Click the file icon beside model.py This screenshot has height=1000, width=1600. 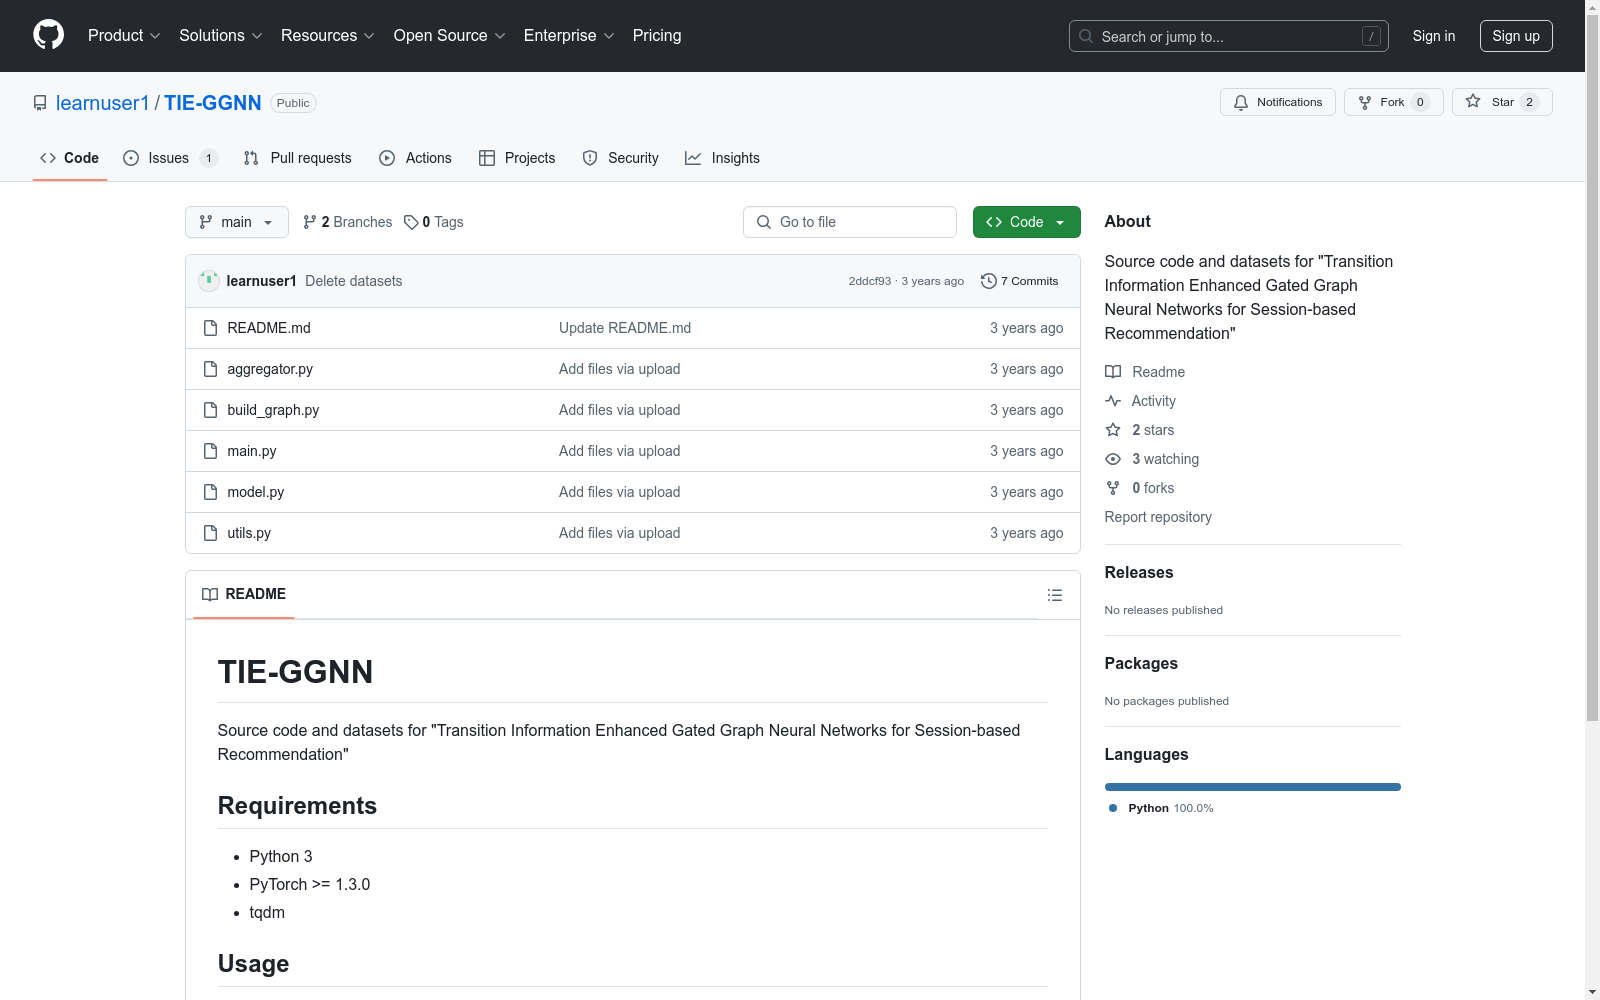pyautogui.click(x=210, y=492)
